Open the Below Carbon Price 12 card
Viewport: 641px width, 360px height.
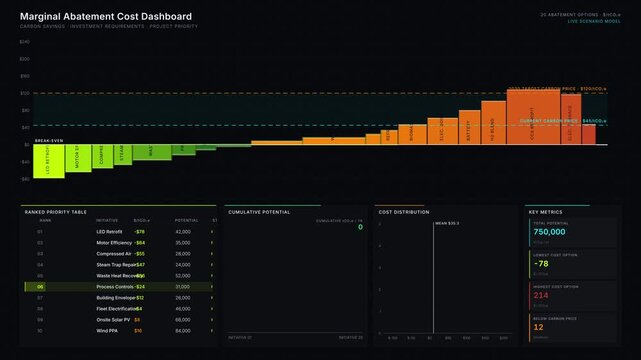click(573, 328)
